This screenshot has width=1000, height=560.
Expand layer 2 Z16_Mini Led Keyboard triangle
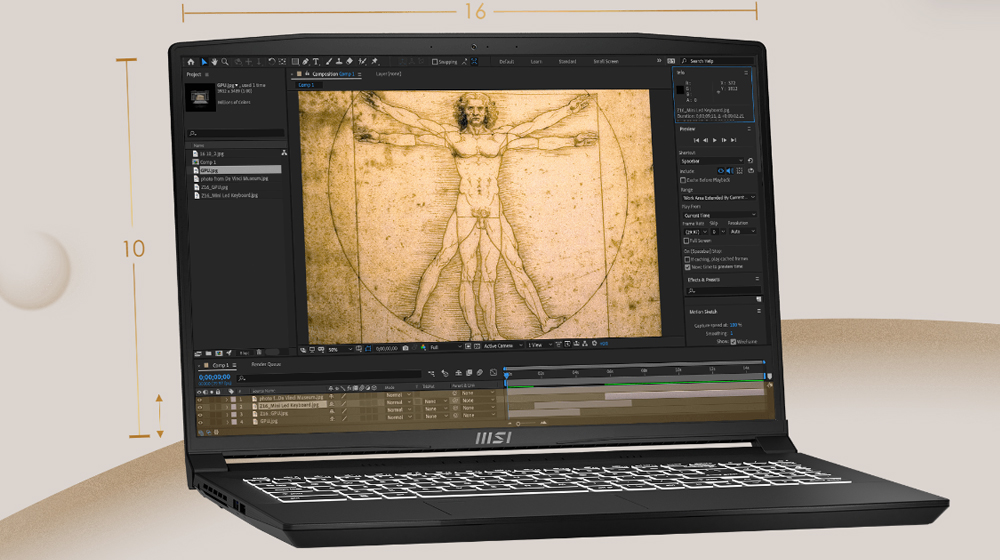[226, 407]
